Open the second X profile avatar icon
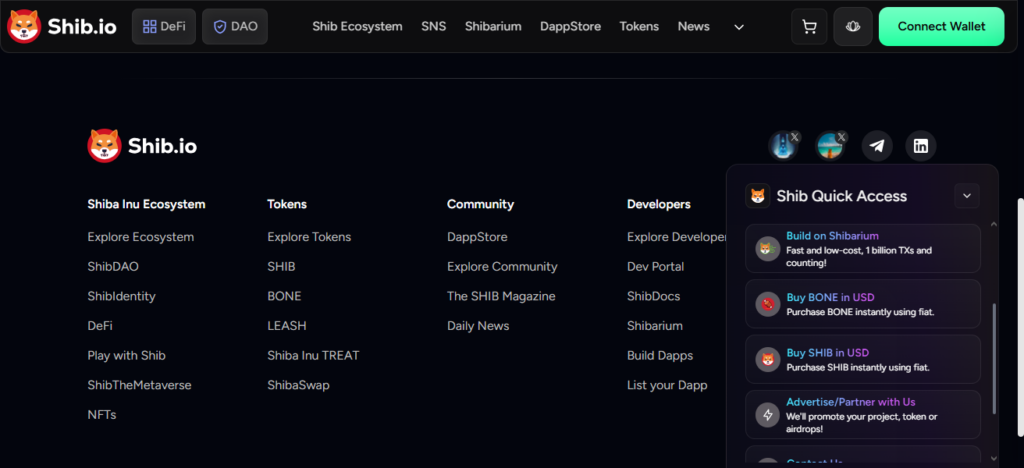 [830, 146]
